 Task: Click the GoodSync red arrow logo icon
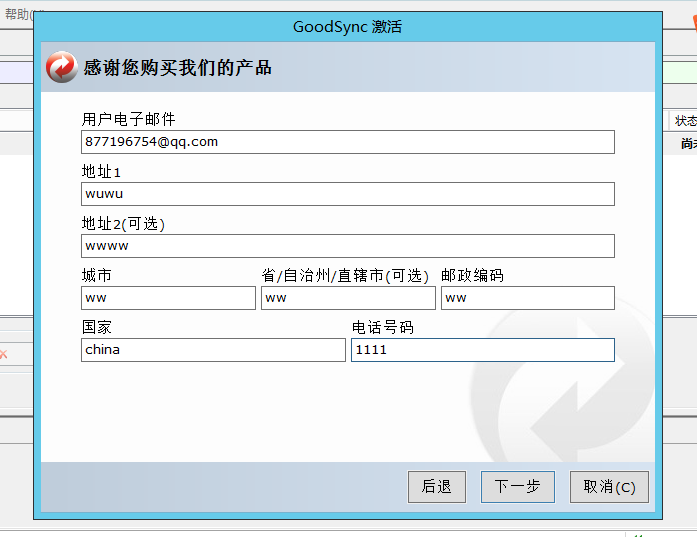click(62, 67)
